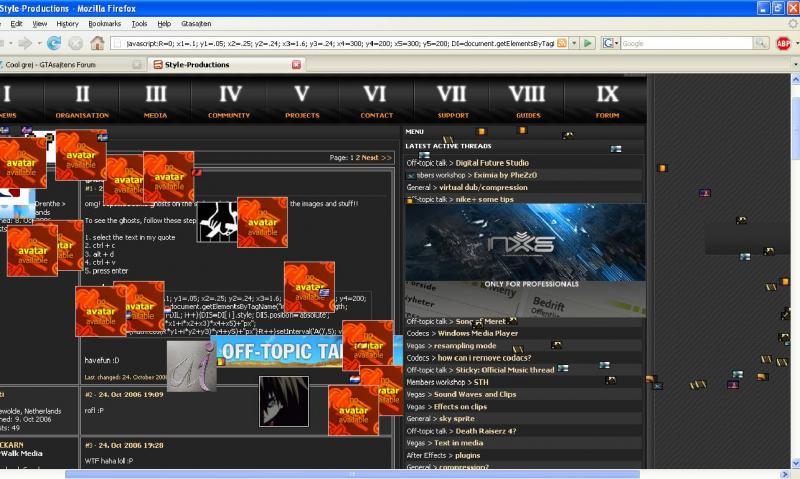Click in the Google search field

click(x=688, y=43)
